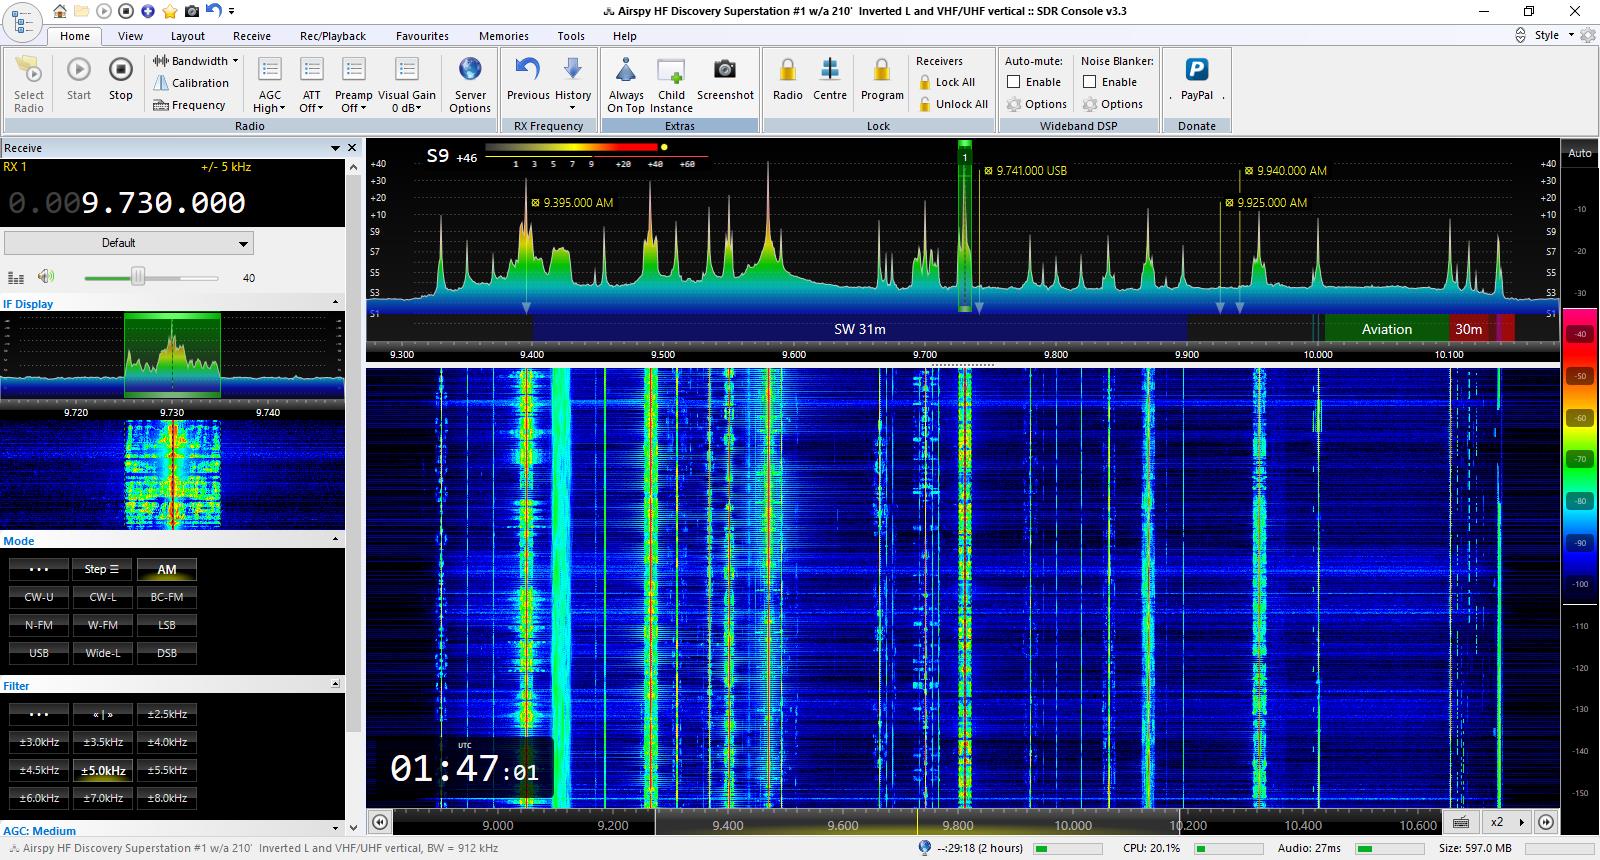Mute audio with speaker icon
The image size is (1600, 860).
(x=46, y=277)
